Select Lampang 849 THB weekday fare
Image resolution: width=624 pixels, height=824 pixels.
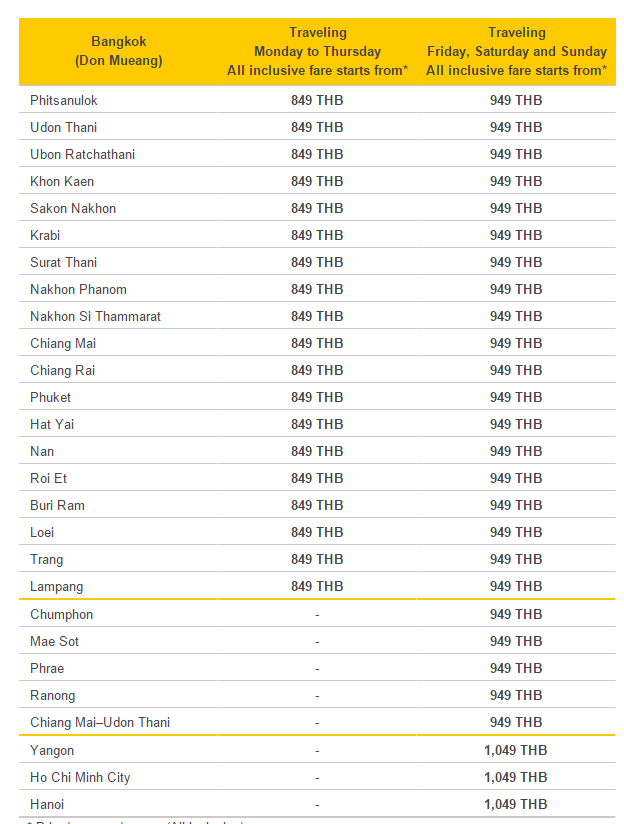point(317,586)
